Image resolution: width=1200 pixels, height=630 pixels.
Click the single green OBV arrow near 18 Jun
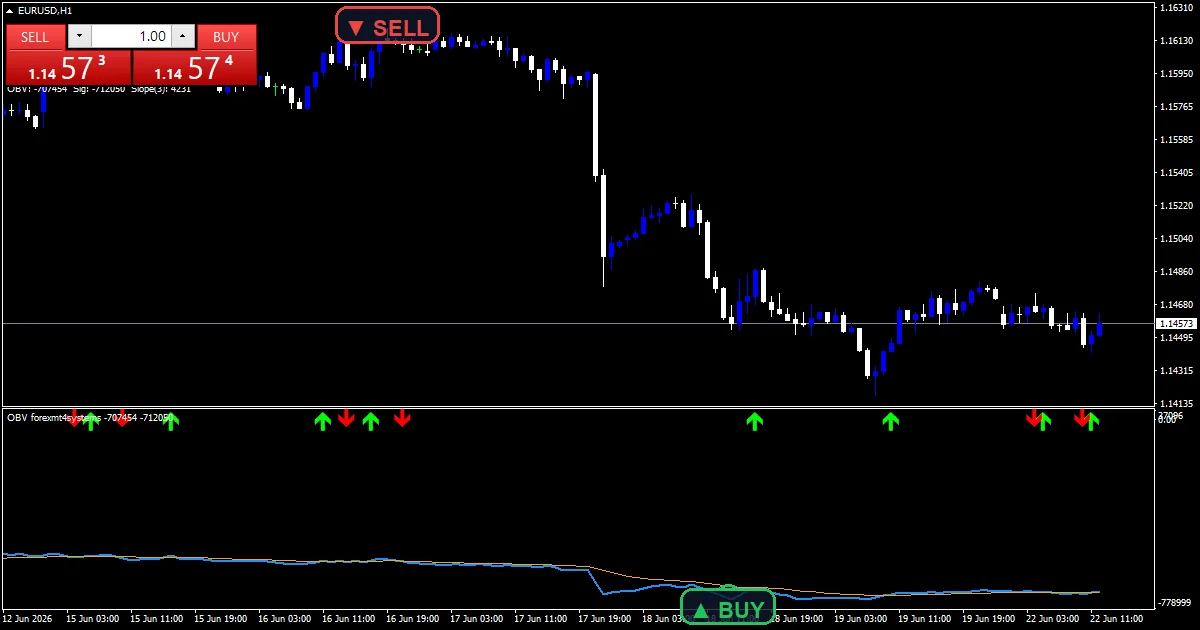point(755,421)
